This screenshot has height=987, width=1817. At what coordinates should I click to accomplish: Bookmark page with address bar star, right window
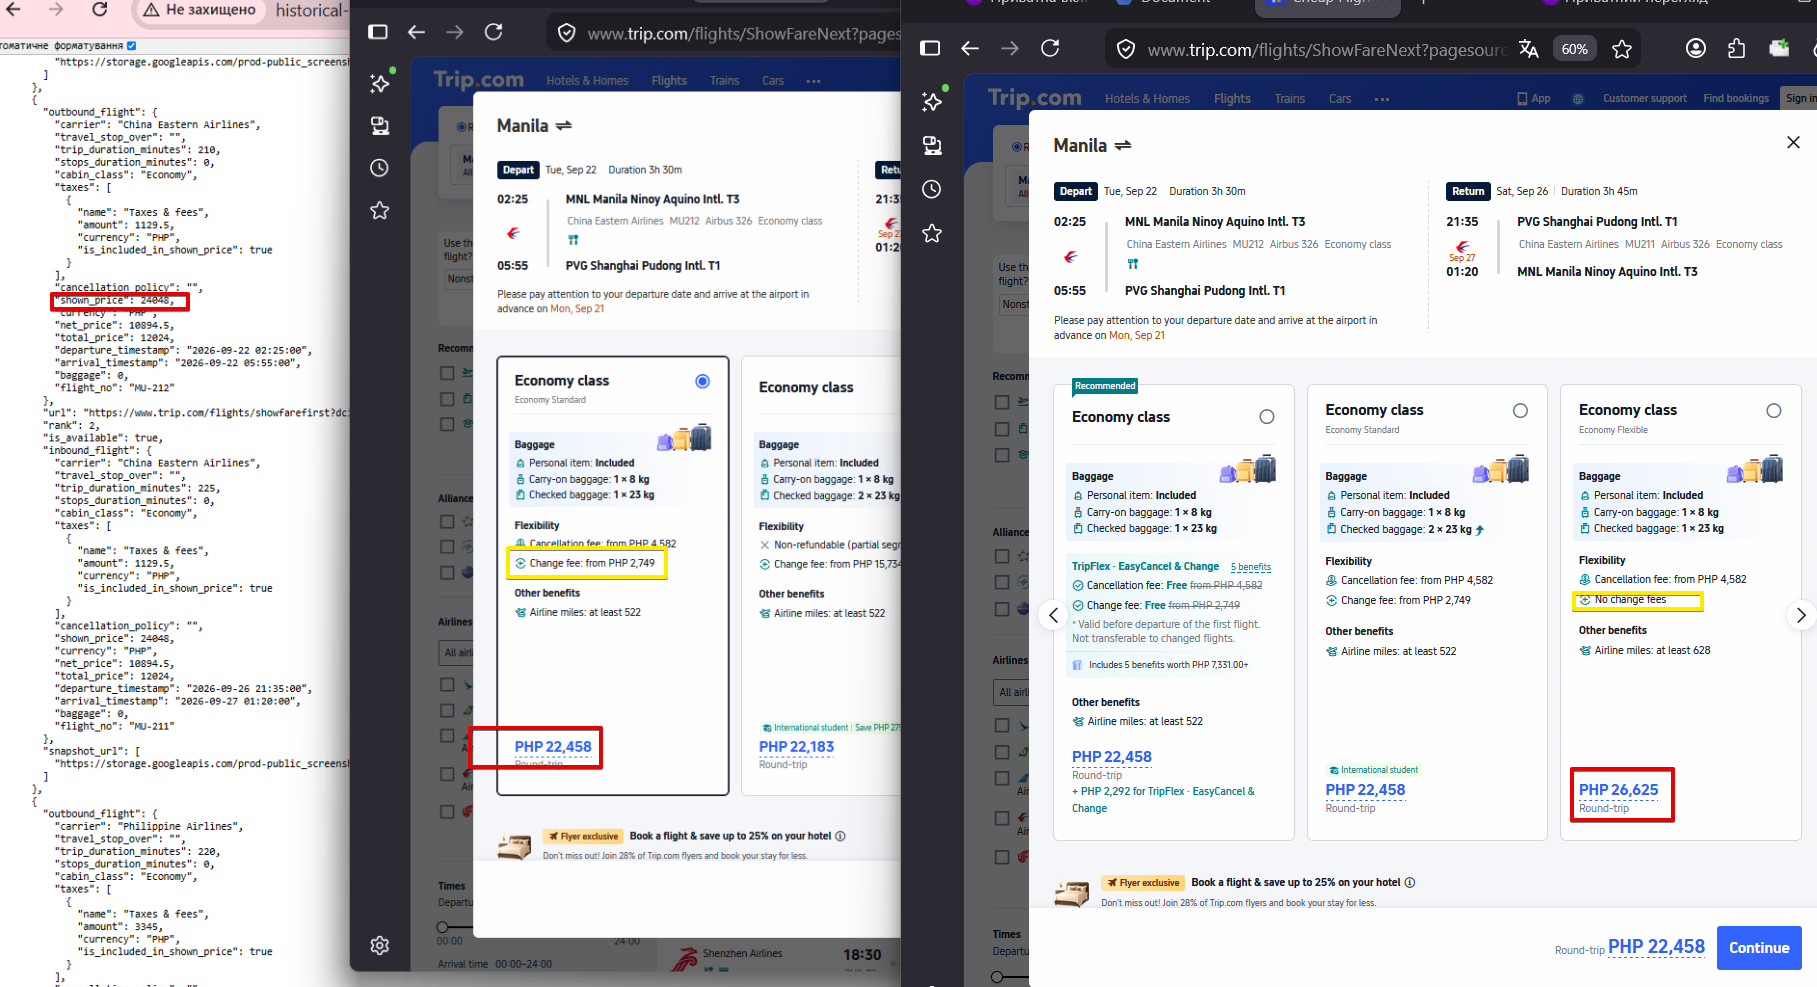pos(1622,49)
